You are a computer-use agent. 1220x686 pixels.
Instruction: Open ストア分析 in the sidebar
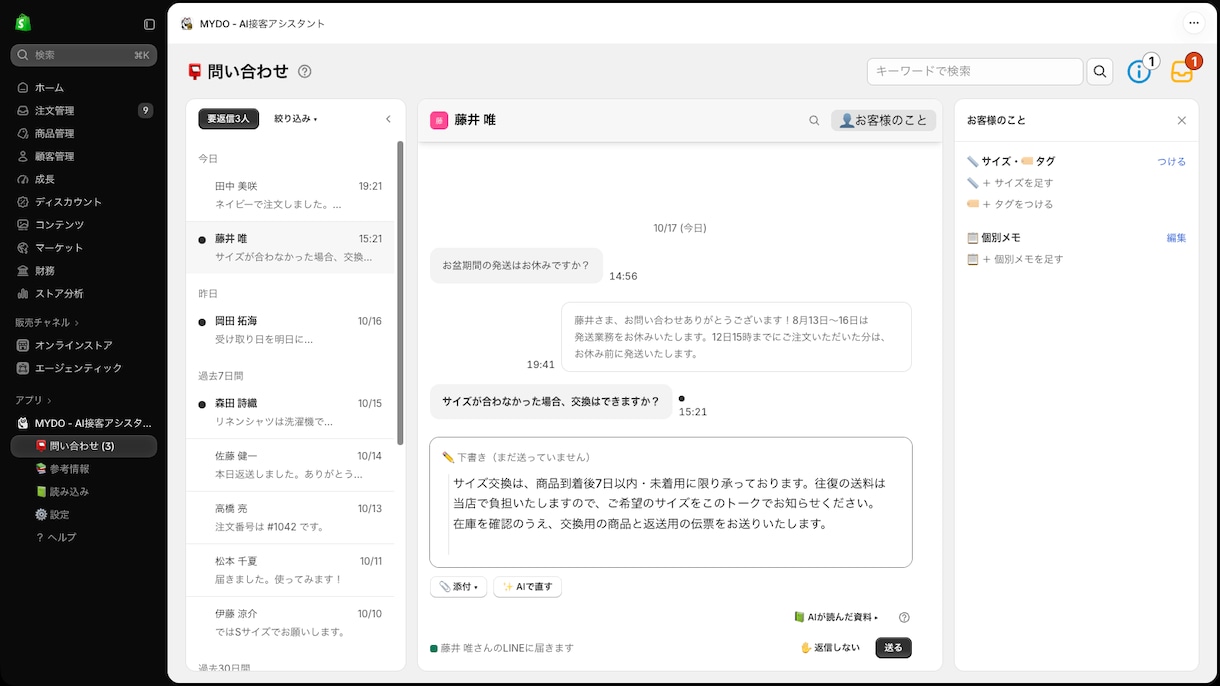[x=83, y=294]
